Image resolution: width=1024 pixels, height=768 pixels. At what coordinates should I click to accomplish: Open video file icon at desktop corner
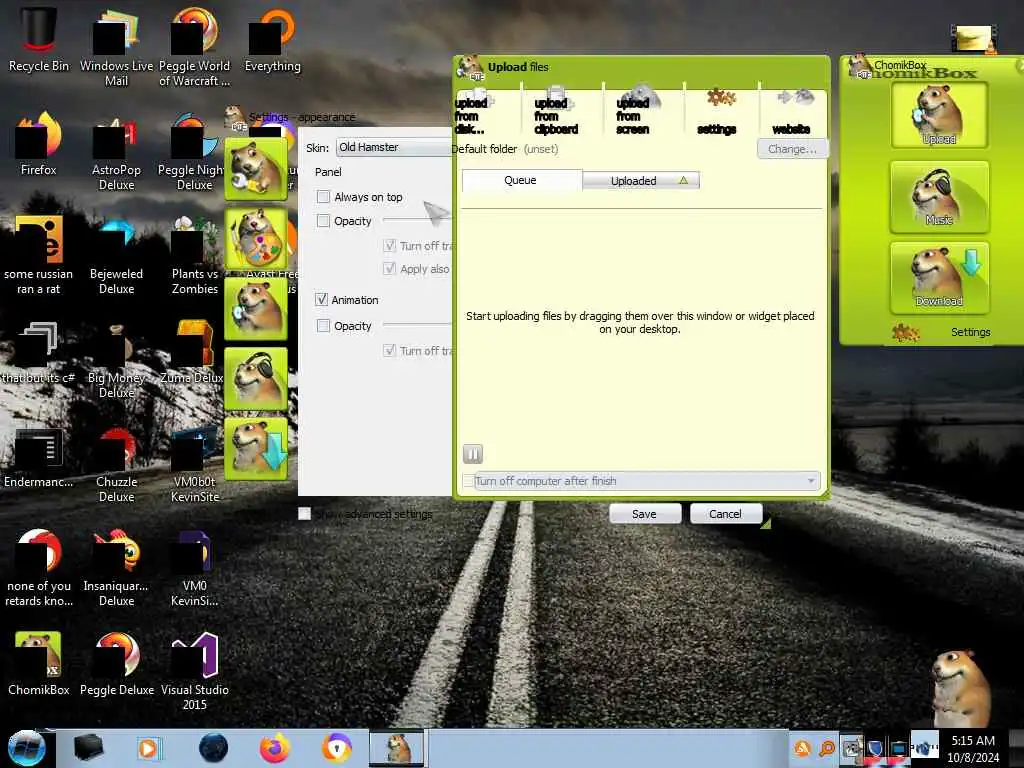pos(974,39)
